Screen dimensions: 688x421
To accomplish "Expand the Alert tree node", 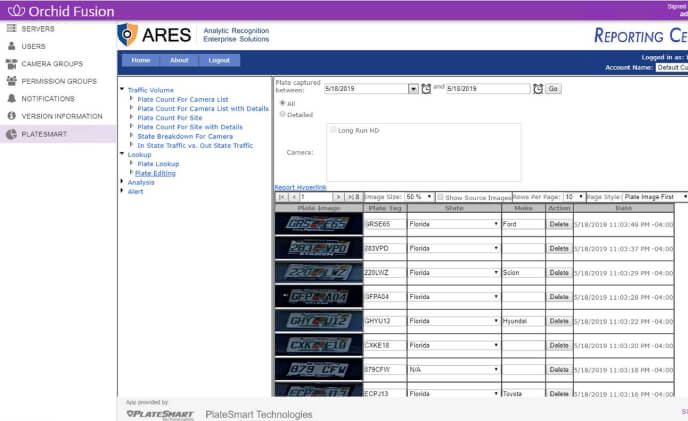I will click(x=122, y=191).
